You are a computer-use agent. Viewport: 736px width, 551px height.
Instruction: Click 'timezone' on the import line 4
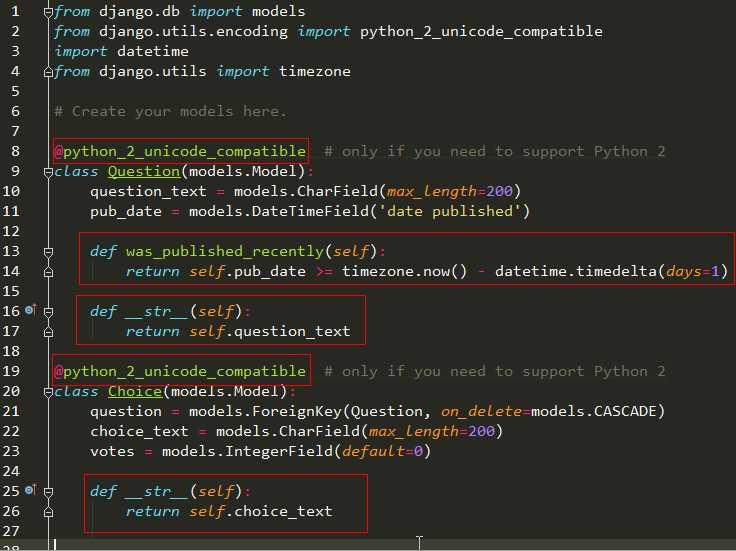pyautogui.click(x=314, y=71)
